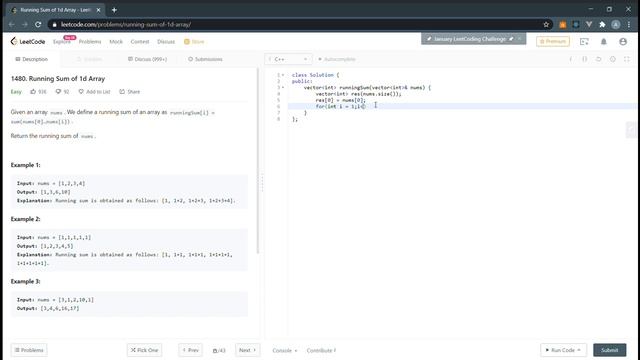Bookmark the page with the star icon

click(546, 24)
